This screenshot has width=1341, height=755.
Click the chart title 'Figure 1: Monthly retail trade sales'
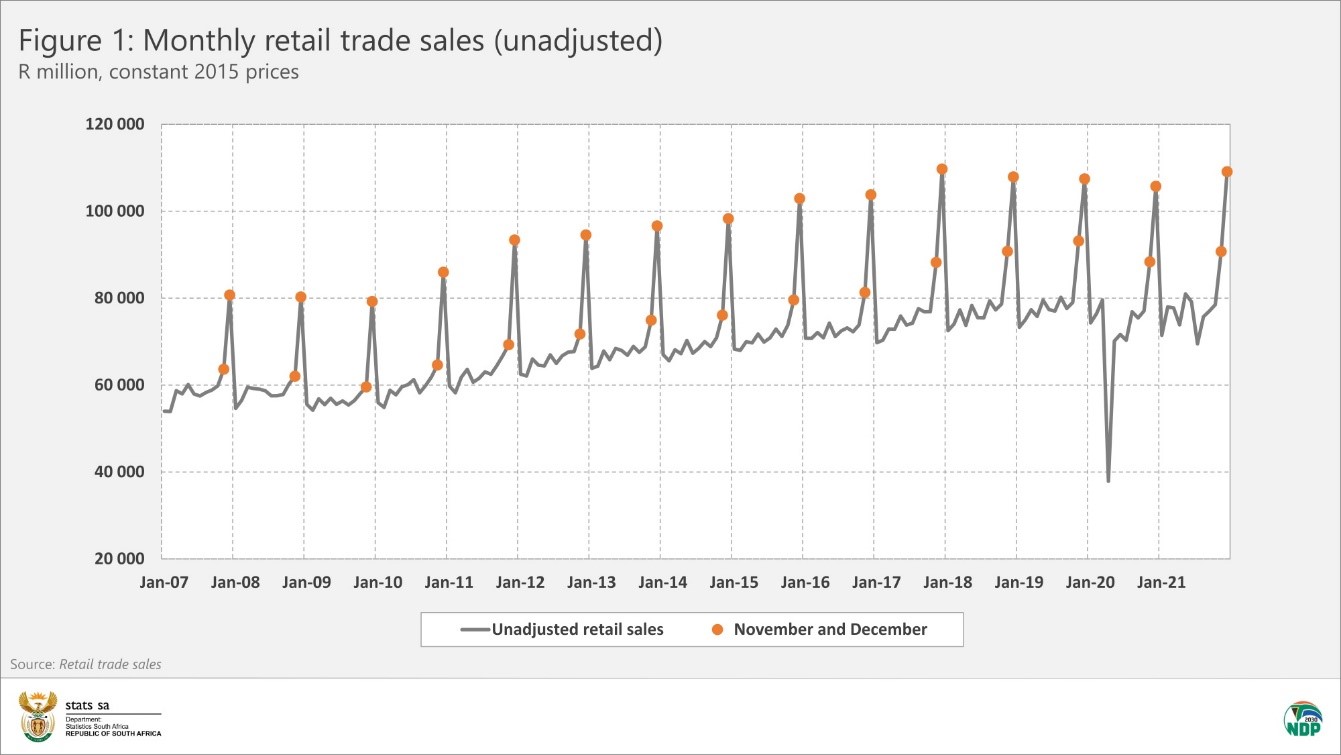[x=340, y=42]
